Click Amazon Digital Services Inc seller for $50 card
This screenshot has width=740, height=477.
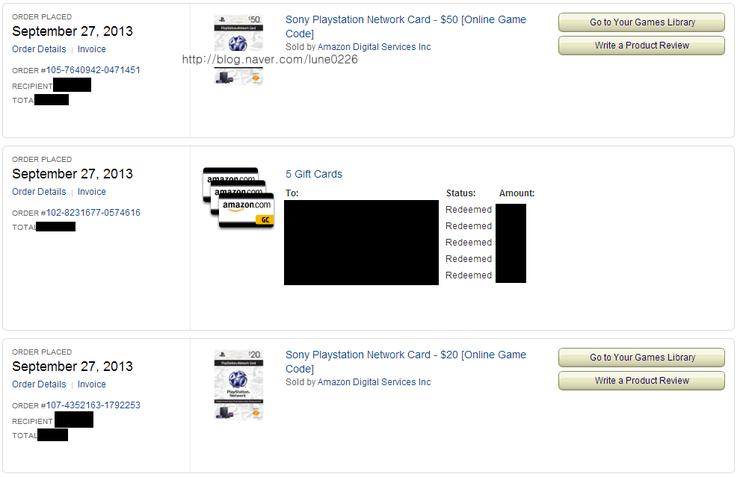tap(374, 47)
